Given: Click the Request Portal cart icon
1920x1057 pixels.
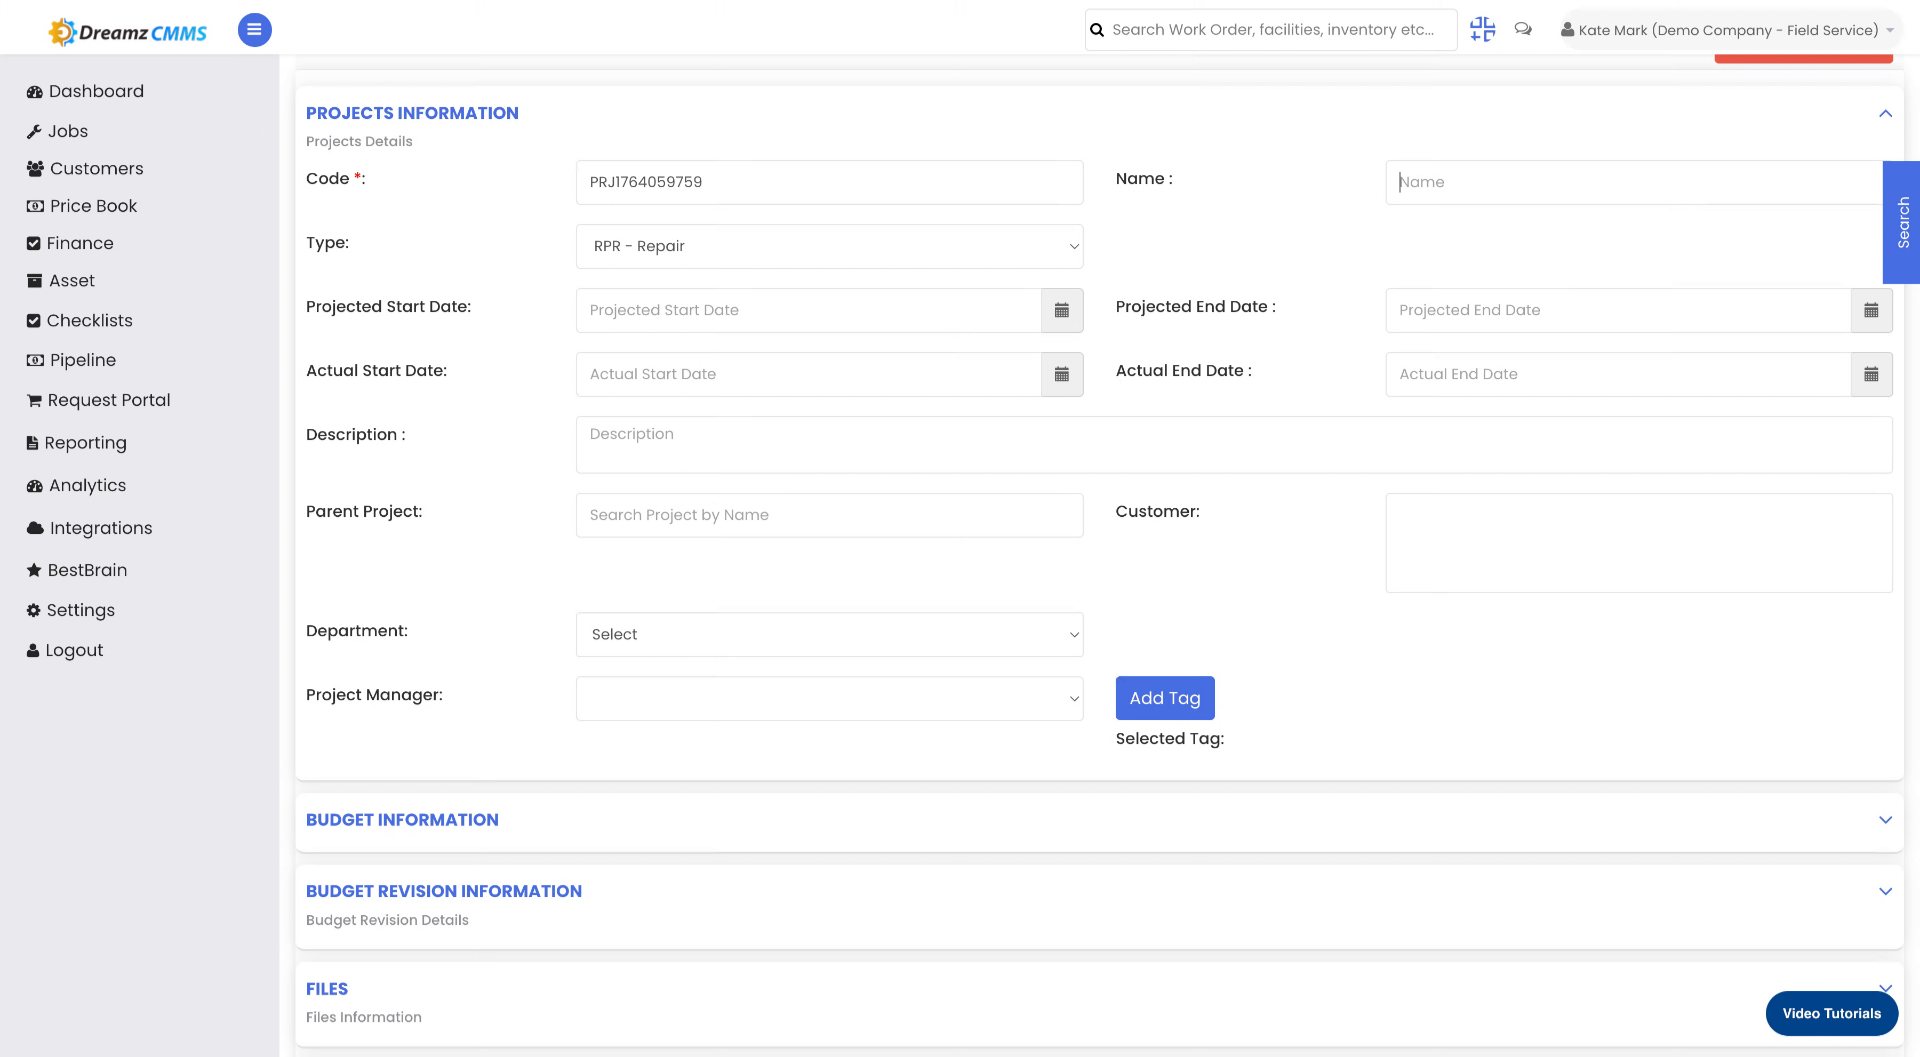Looking at the screenshot, I should (x=34, y=401).
